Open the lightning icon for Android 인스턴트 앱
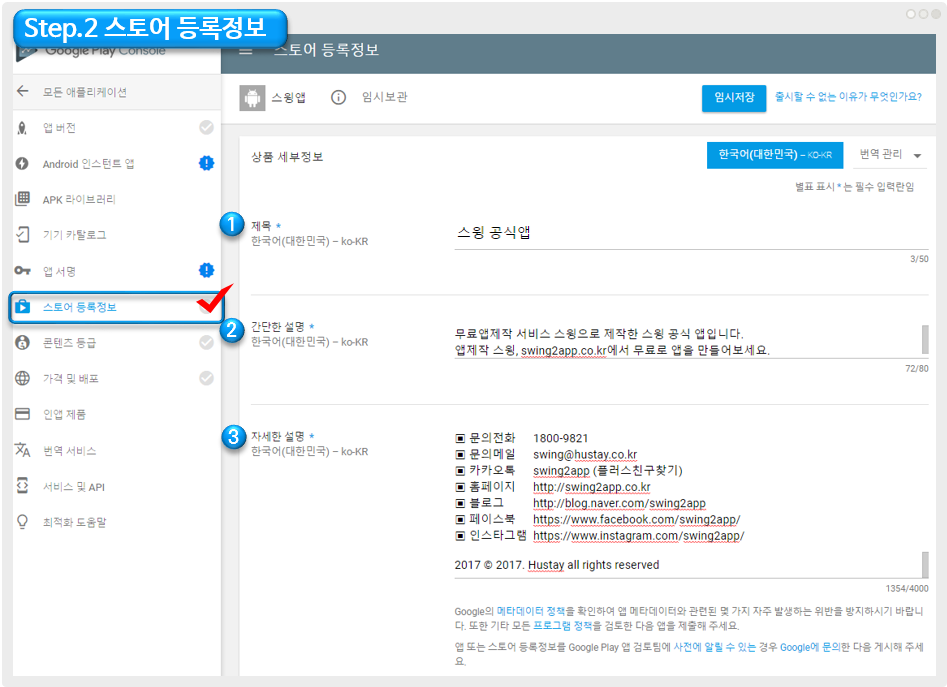Screen dimensions: 947x687 [x=22, y=164]
